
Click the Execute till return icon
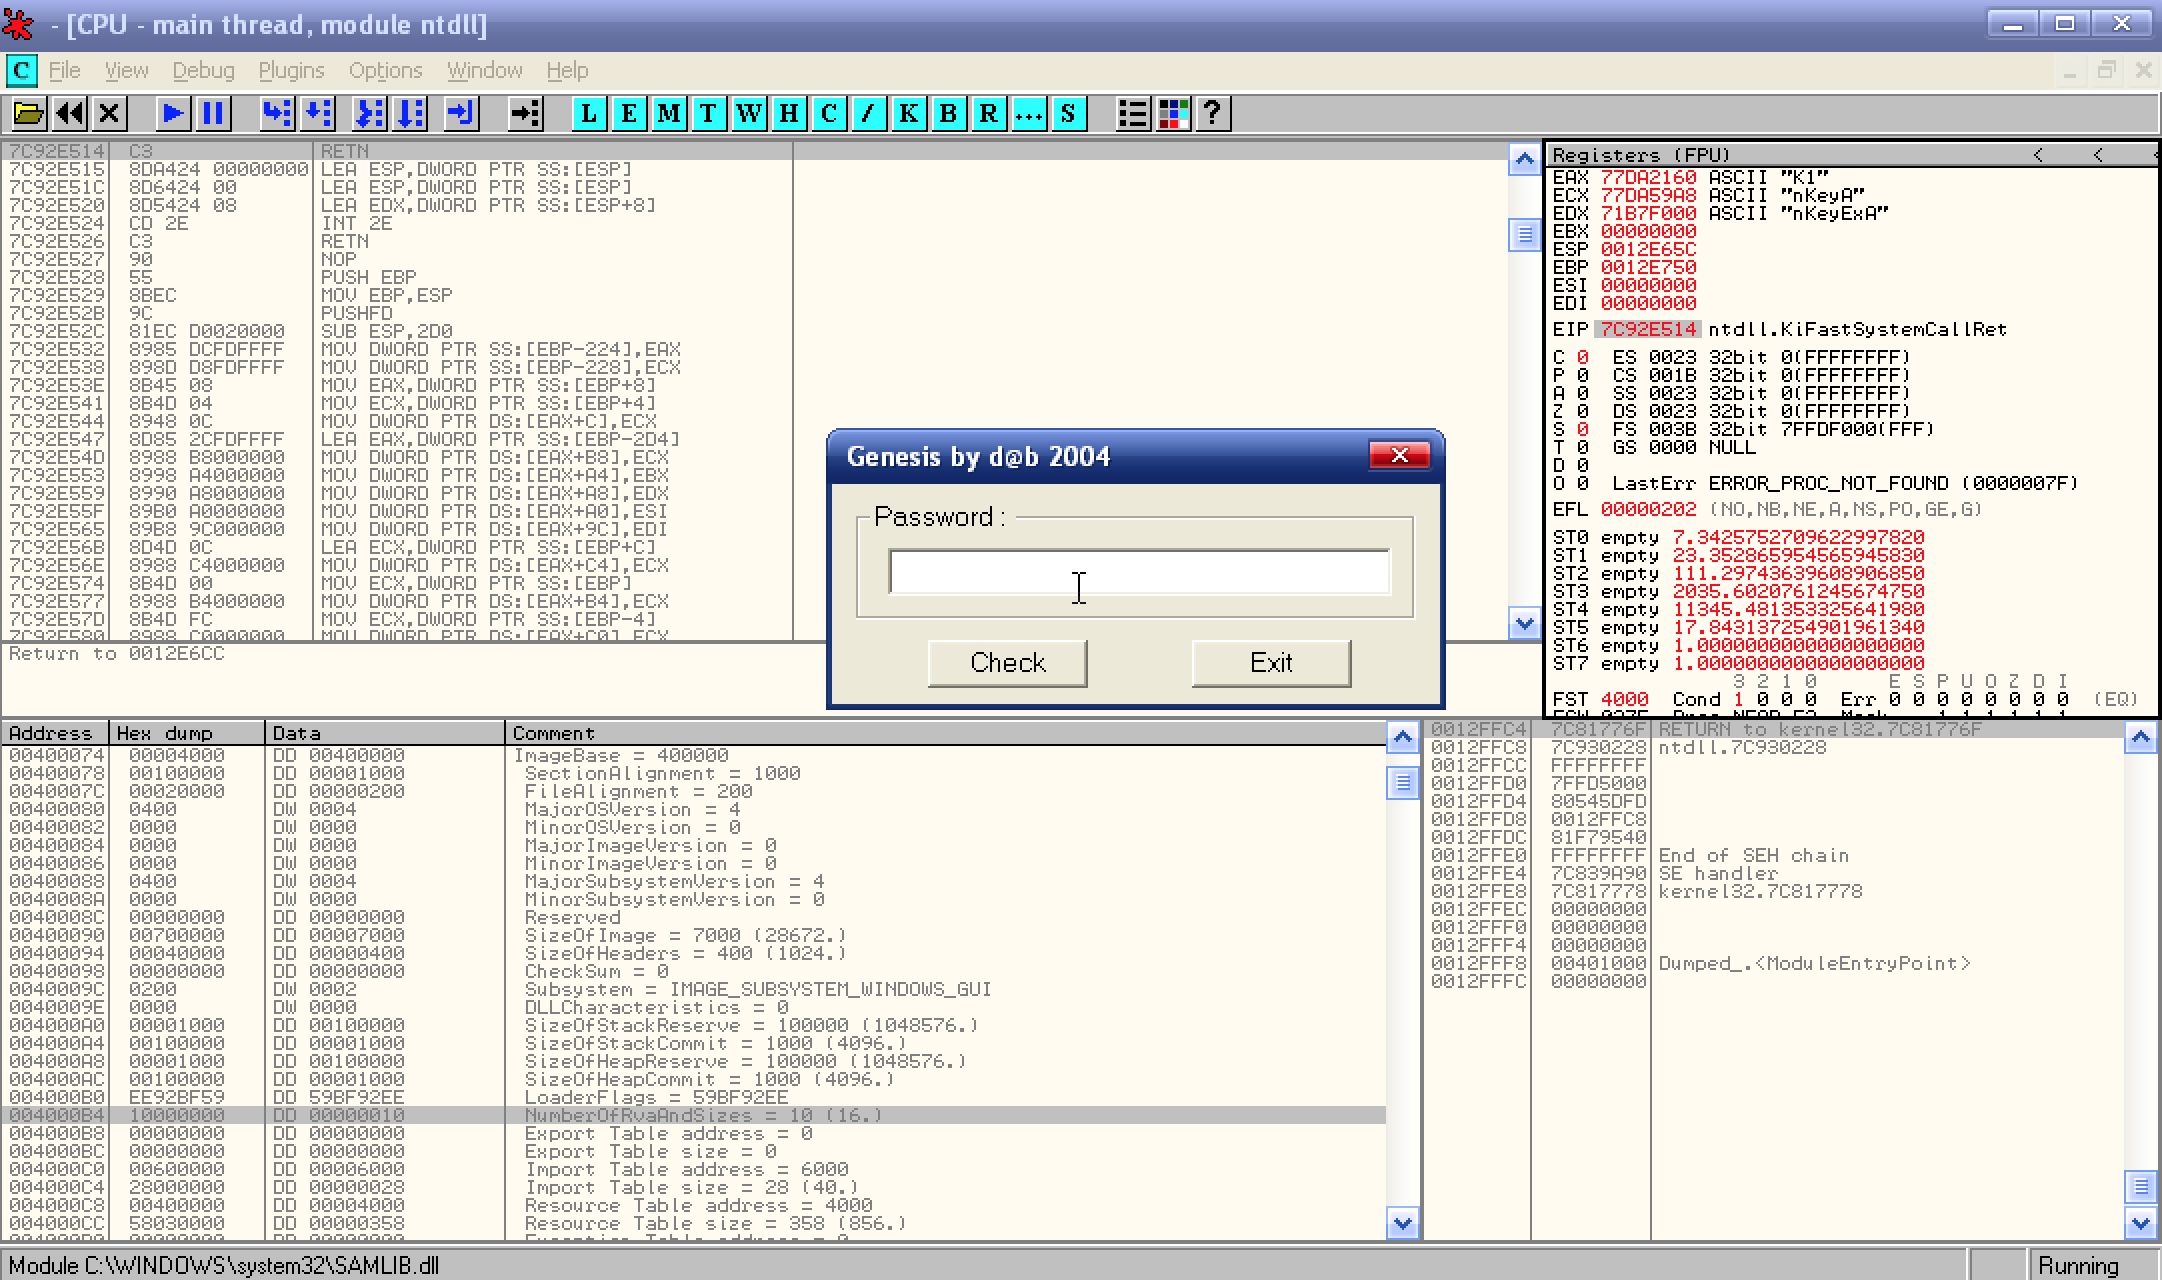pos(461,113)
